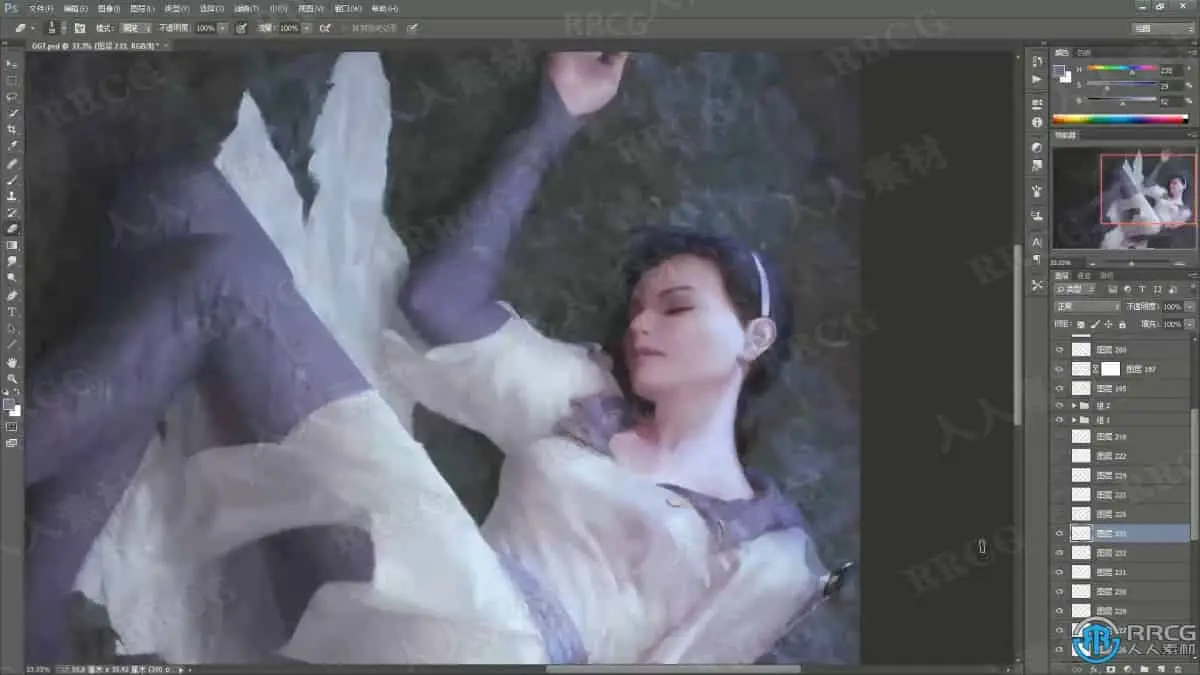Select the Horizontal Type tool

pyautogui.click(x=12, y=312)
